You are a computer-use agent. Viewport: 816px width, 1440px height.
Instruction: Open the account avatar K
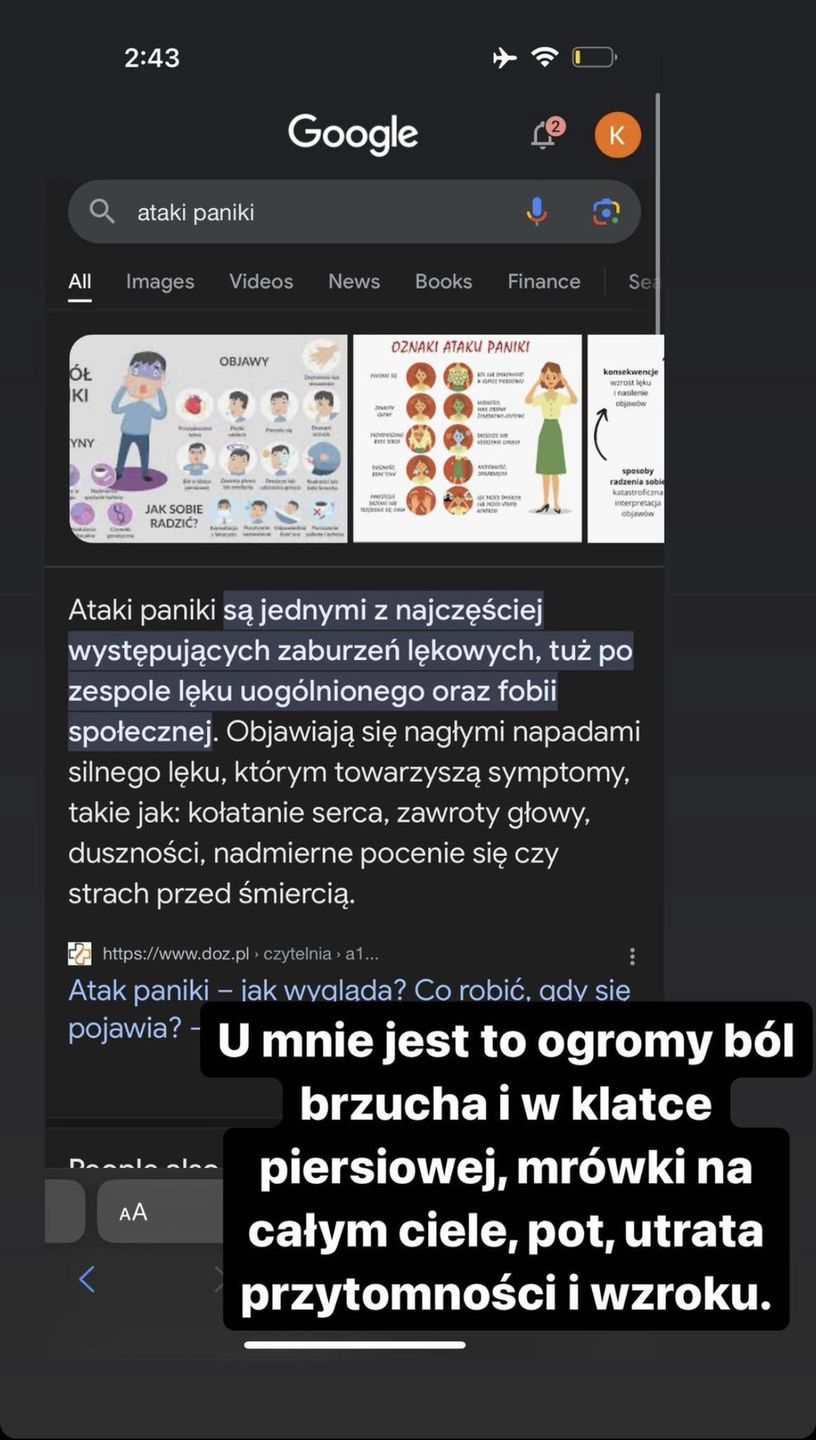(x=617, y=135)
